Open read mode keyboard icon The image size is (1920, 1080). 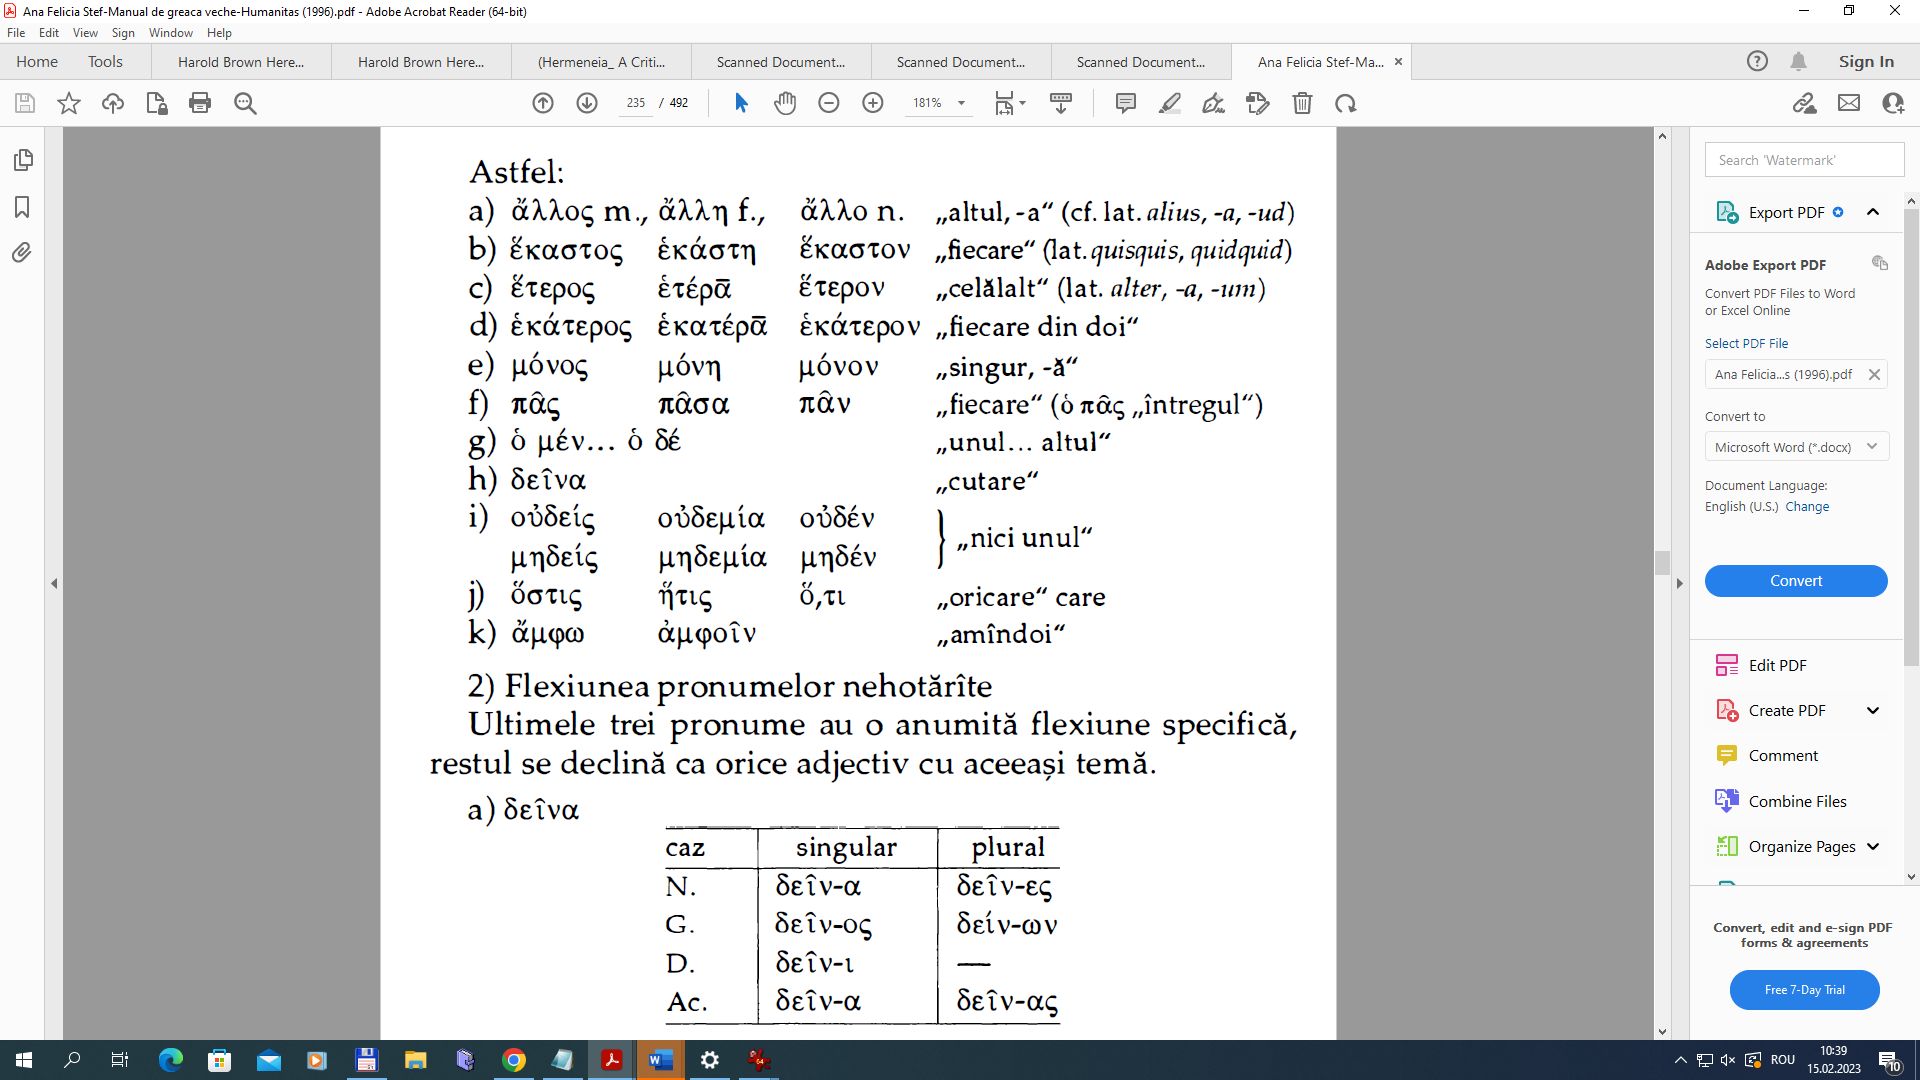pos(1061,103)
